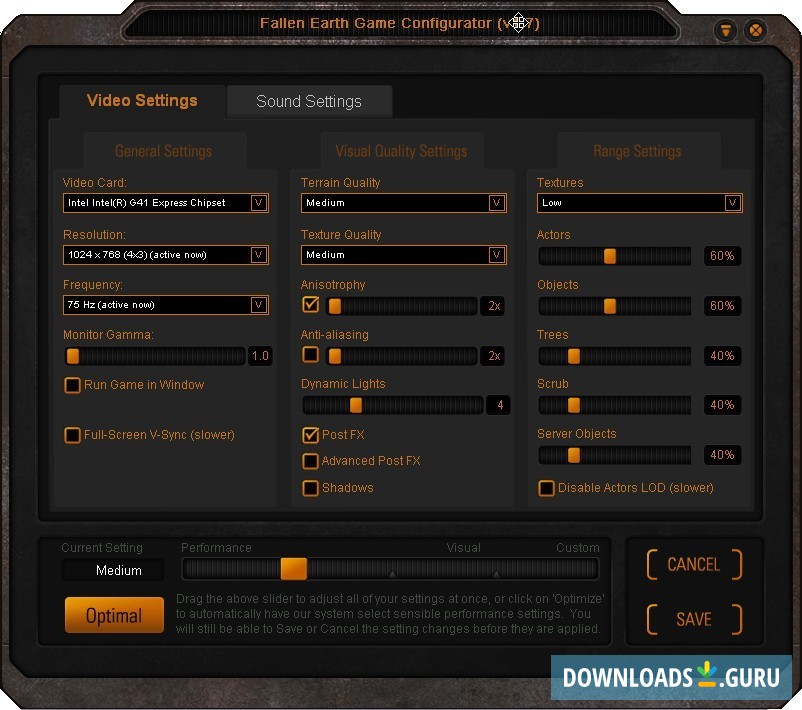Viewport: 802px width, 710px height.
Task: Click the Performance/Visual preset slider handle
Action: (294, 569)
